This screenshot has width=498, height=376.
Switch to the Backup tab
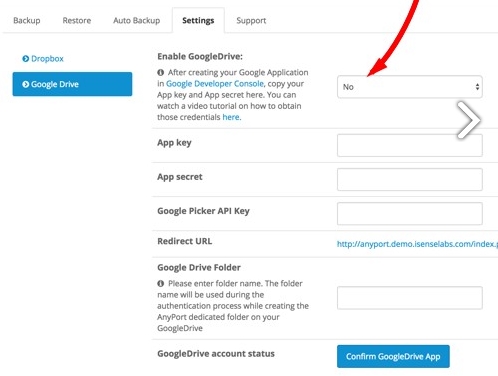27,21
